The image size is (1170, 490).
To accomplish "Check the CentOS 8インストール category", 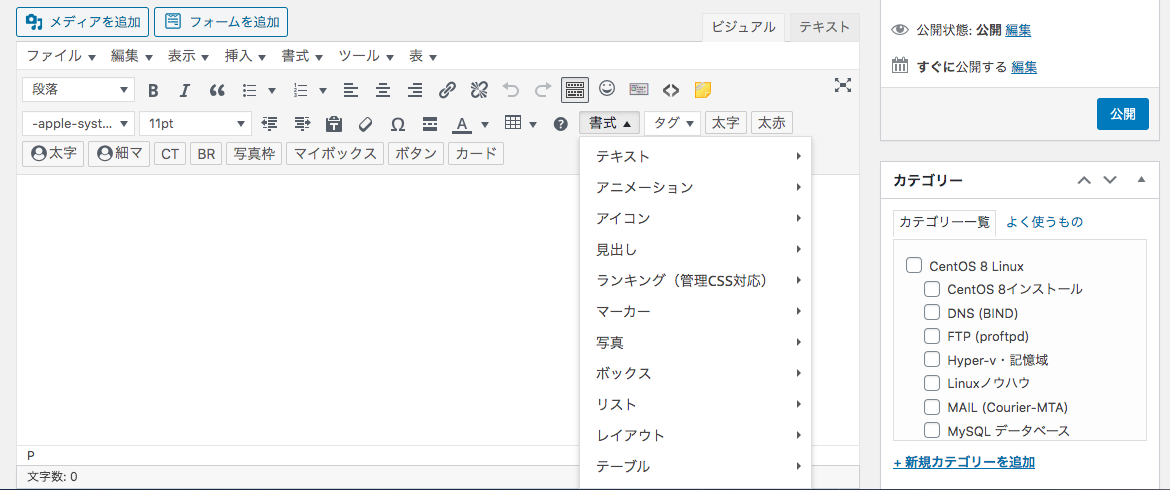I will (932, 289).
